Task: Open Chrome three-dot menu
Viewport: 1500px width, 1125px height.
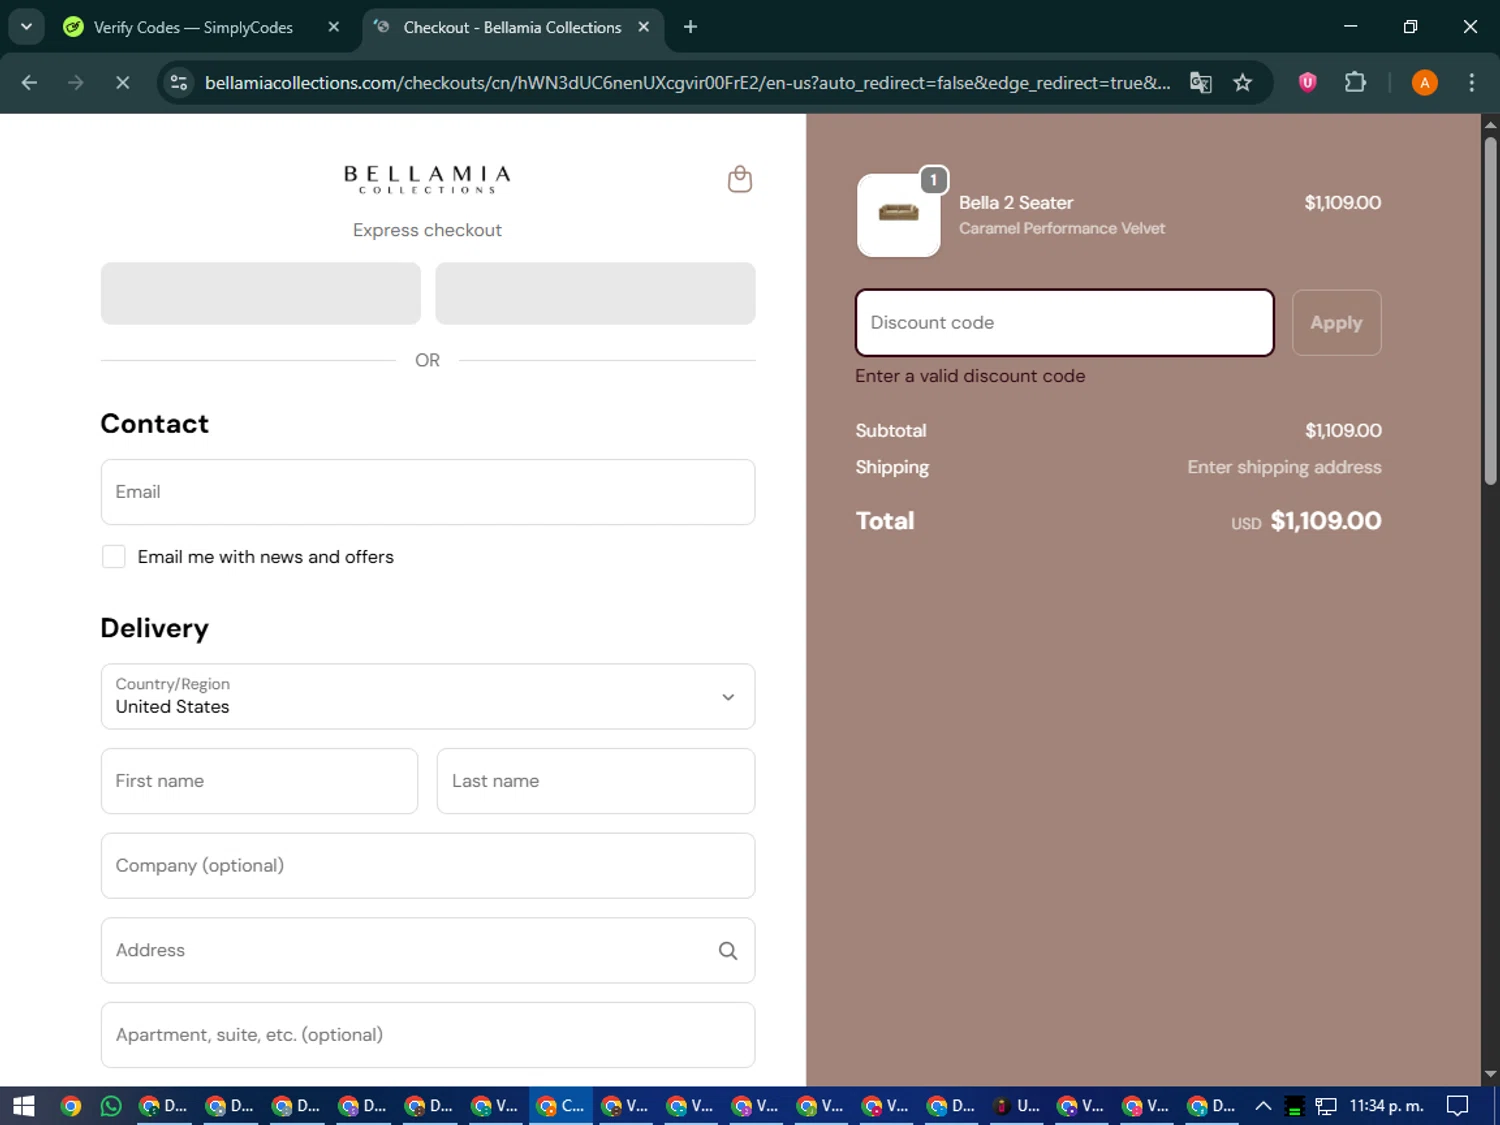Action: click(x=1471, y=83)
